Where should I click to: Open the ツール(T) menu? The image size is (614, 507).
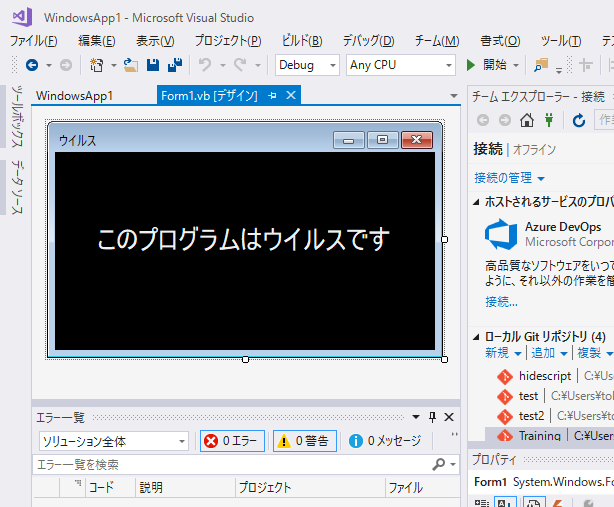561,41
